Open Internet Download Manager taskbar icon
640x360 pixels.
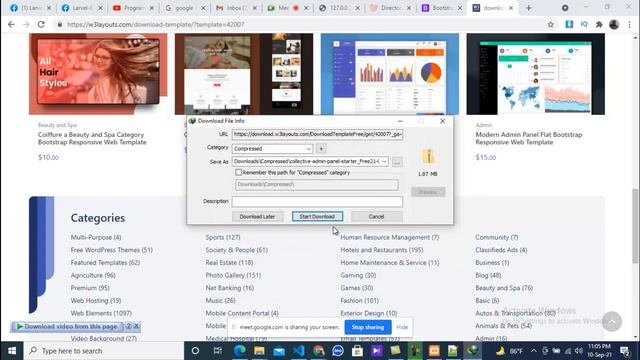click(472, 351)
